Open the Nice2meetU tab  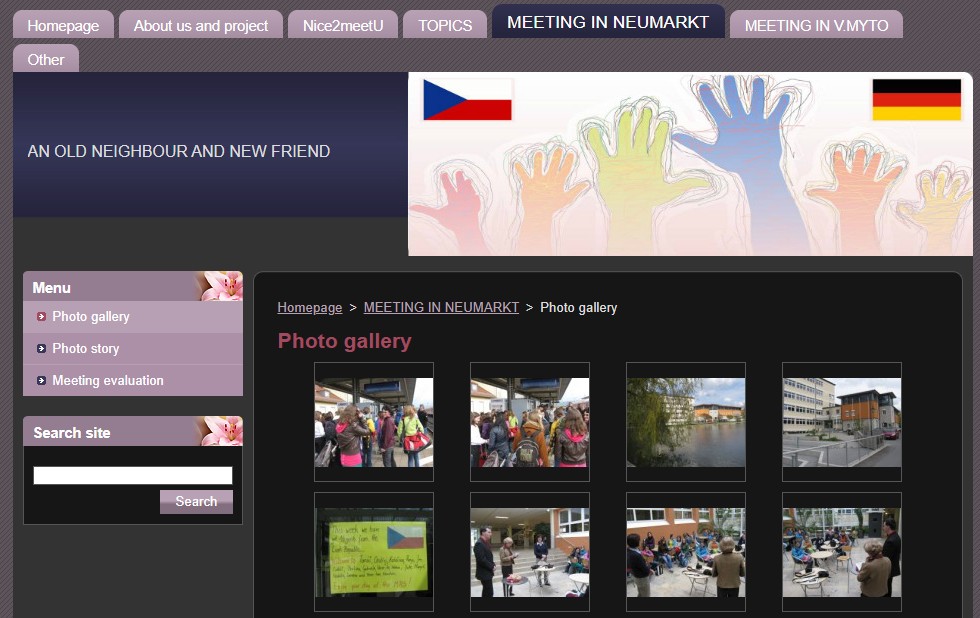[x=343, y=26]
